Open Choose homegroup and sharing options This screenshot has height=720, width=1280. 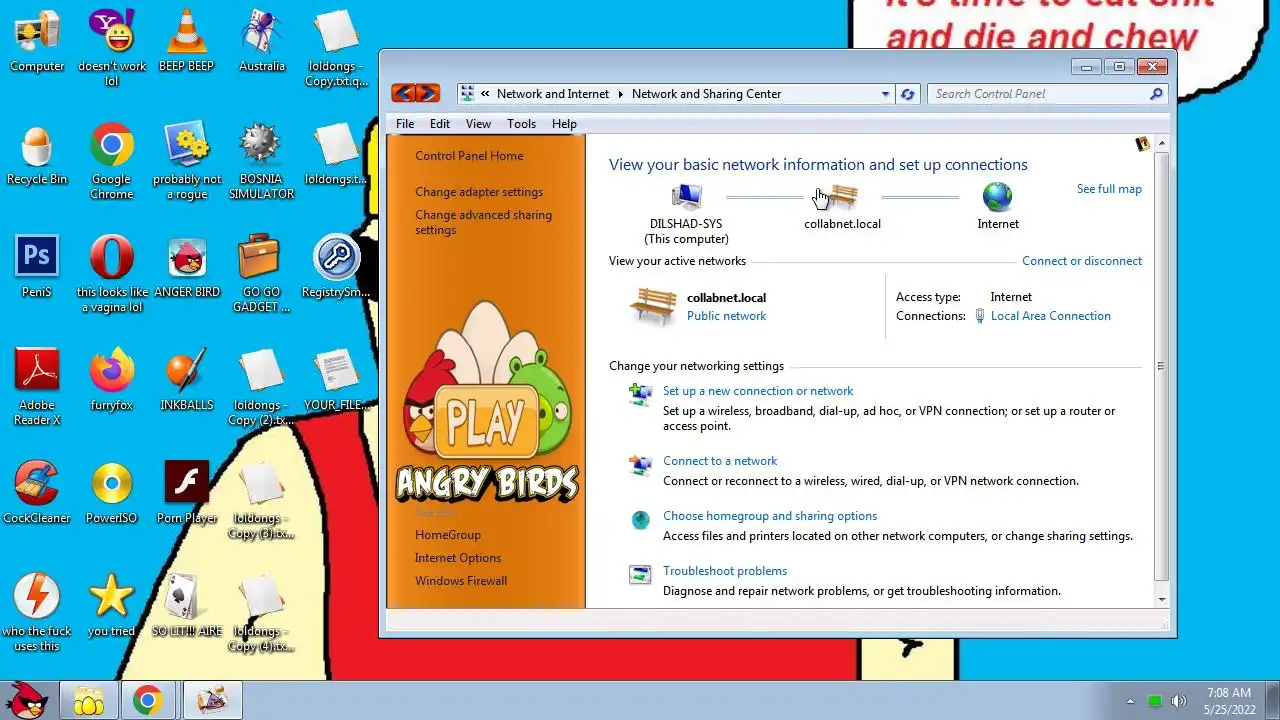(x=770, y=516)
